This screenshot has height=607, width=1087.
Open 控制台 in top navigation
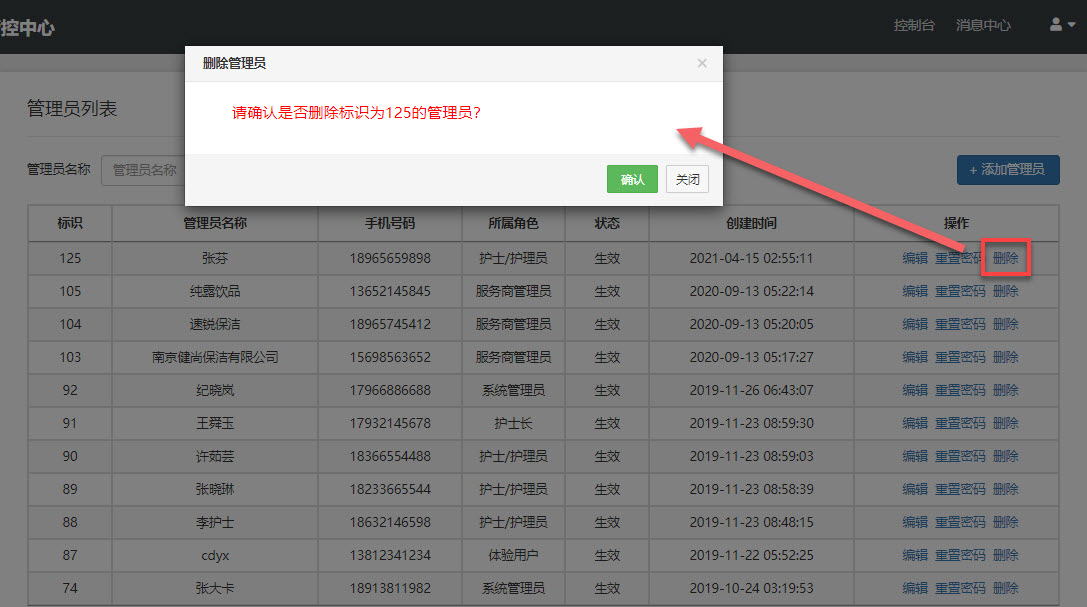pos(914,25)
